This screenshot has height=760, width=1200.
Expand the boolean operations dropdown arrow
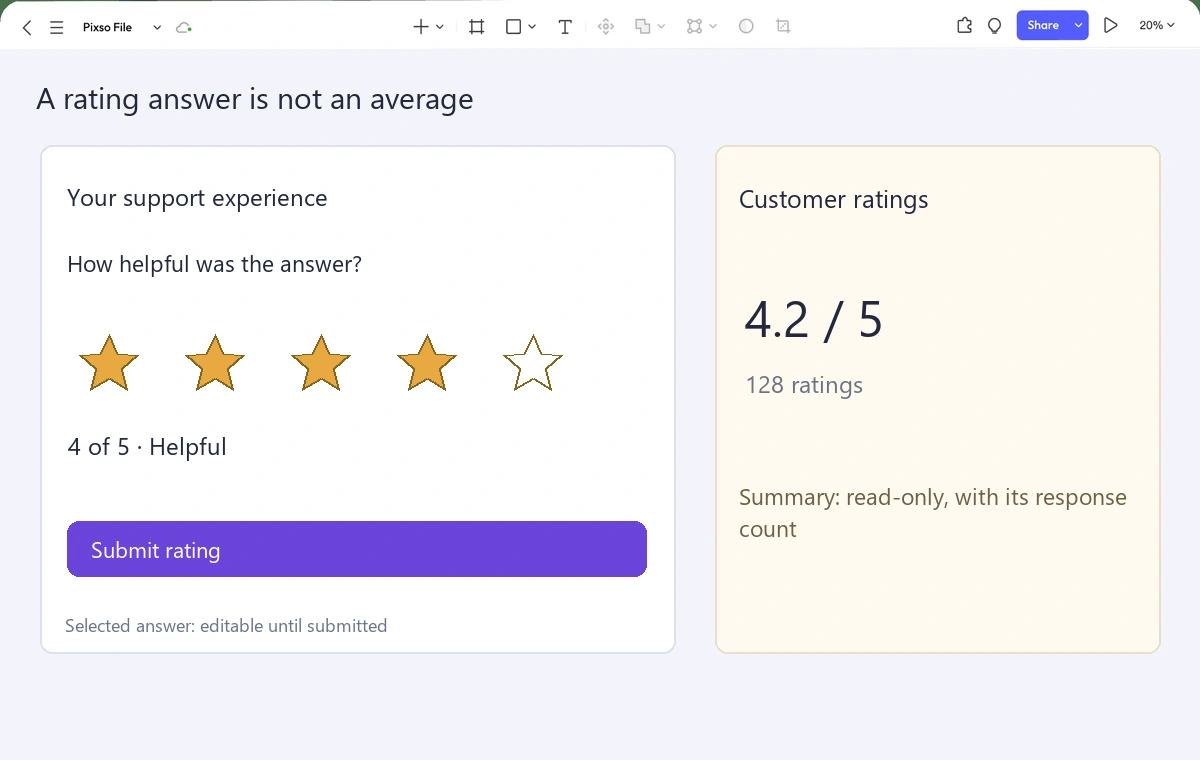pos(661,27)
